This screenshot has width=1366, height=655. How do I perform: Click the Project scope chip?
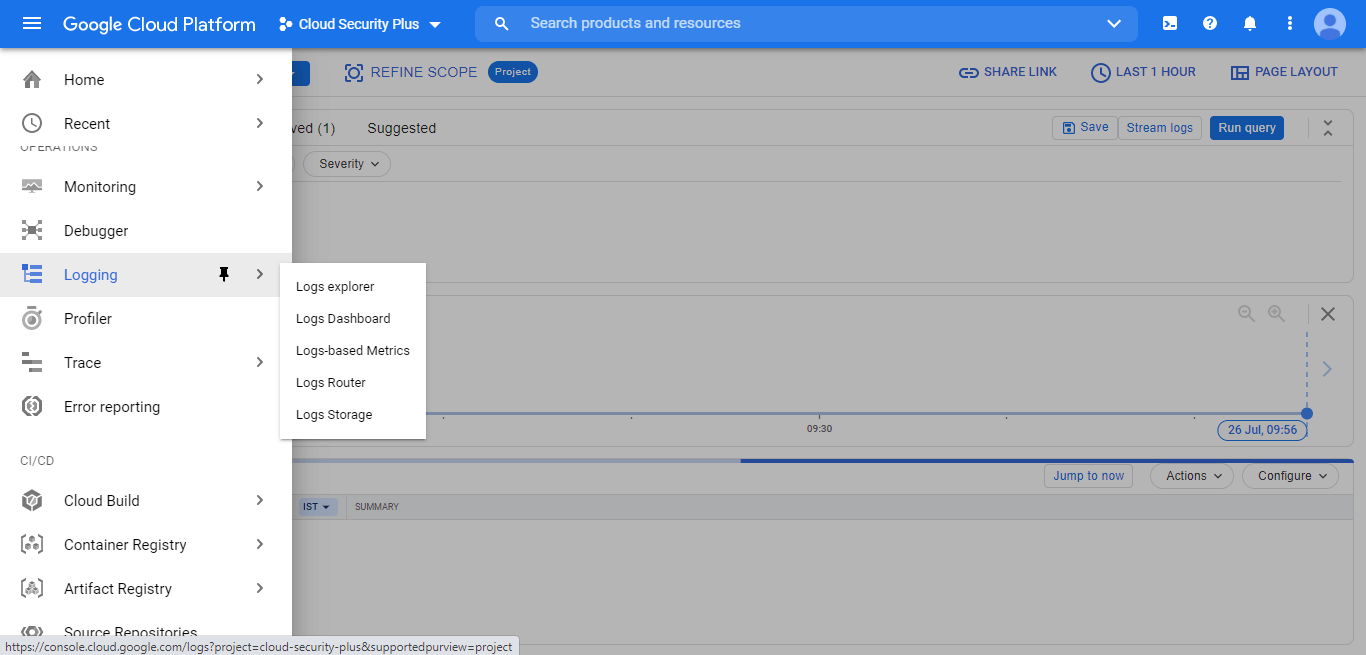pyautogui.click(x=513, y=72)
